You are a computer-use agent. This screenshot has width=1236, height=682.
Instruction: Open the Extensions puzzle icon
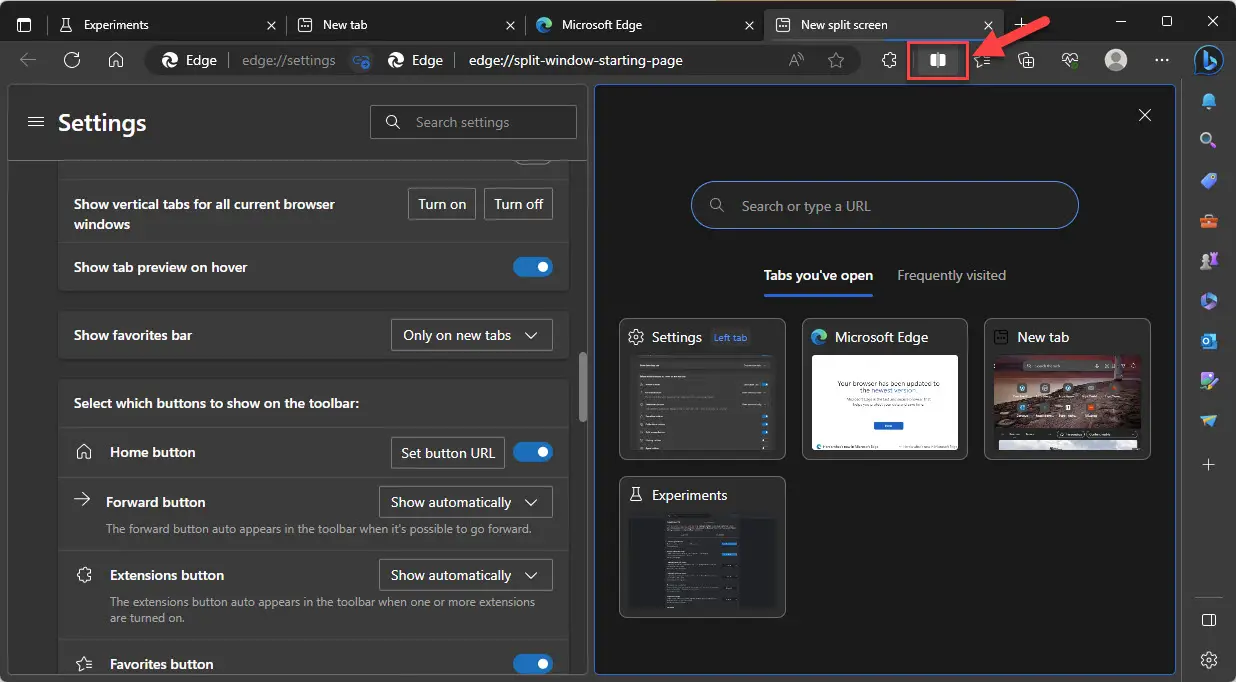point(889,60)
